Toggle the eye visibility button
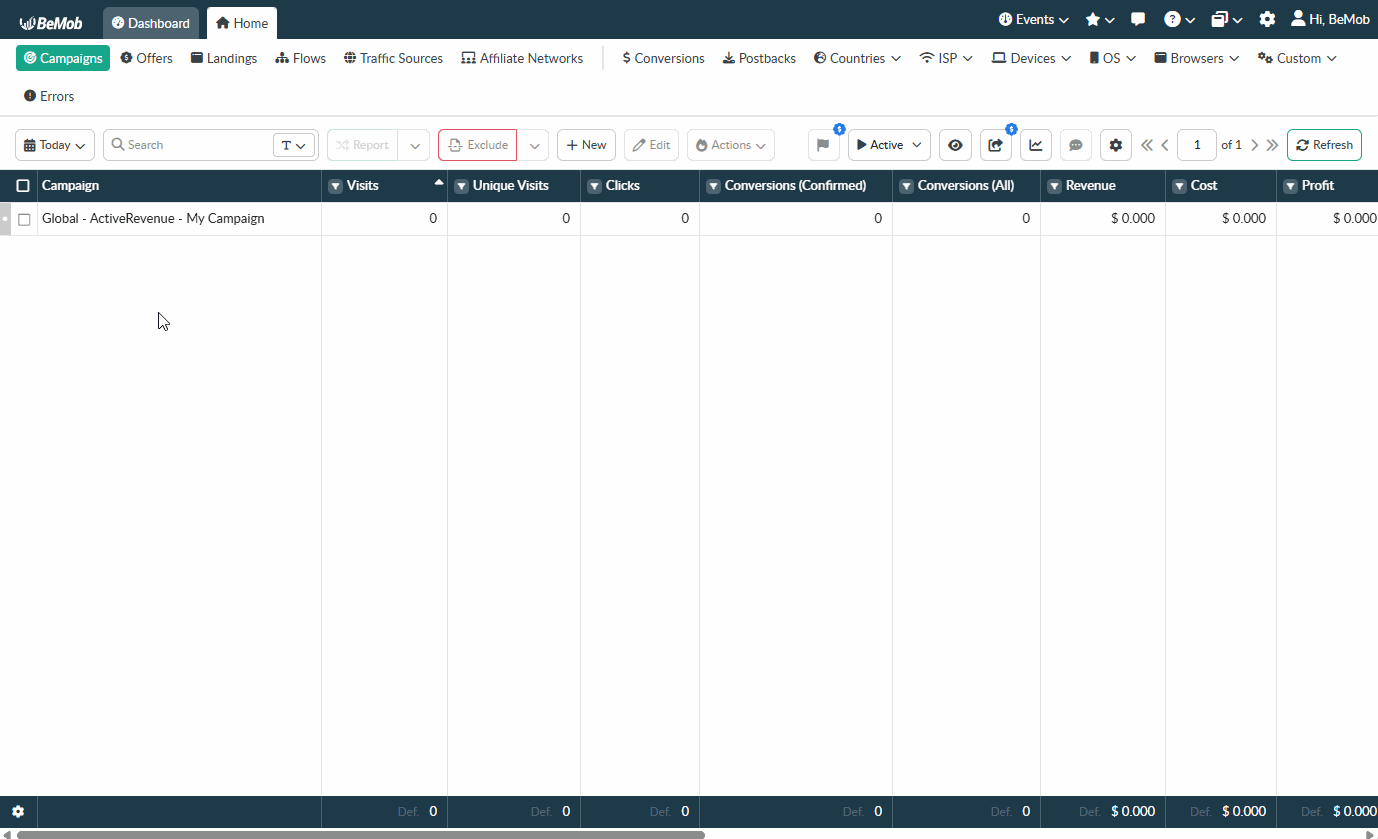Screen dimensions: 1378x839 [955, 145]
